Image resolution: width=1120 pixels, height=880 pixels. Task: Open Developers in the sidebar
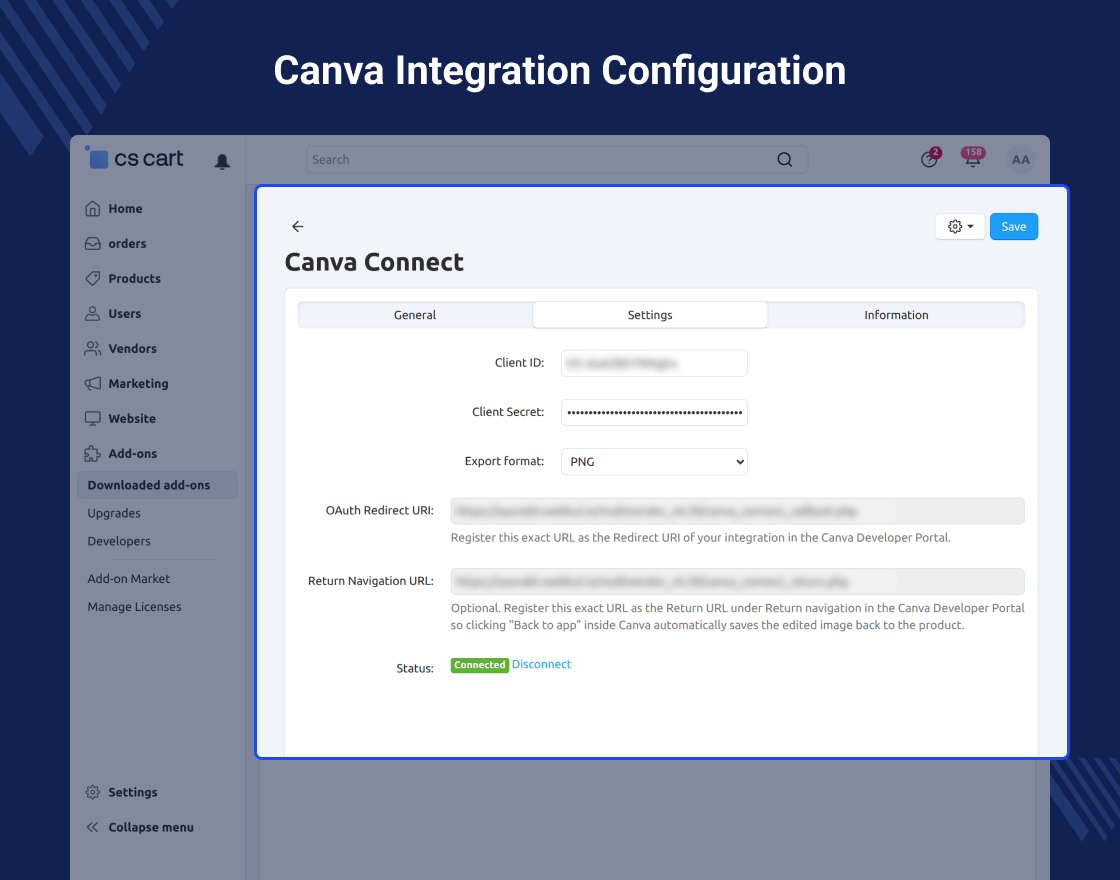pyautogui.click(x=119, y=541)
